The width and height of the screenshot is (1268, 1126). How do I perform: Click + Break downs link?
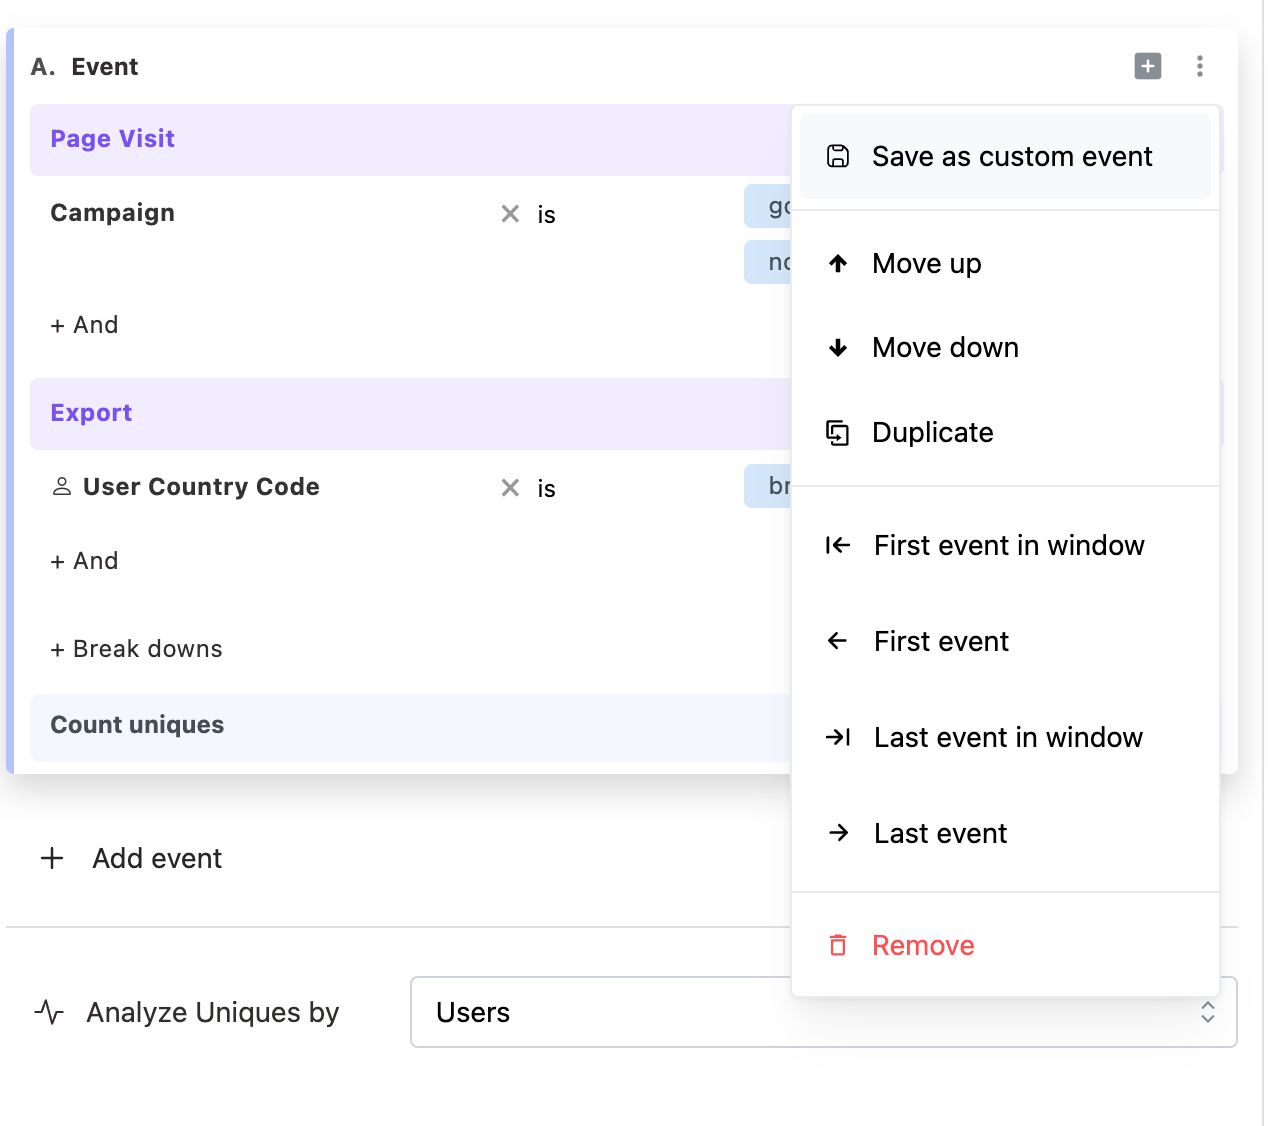click(x=137, y=649)
